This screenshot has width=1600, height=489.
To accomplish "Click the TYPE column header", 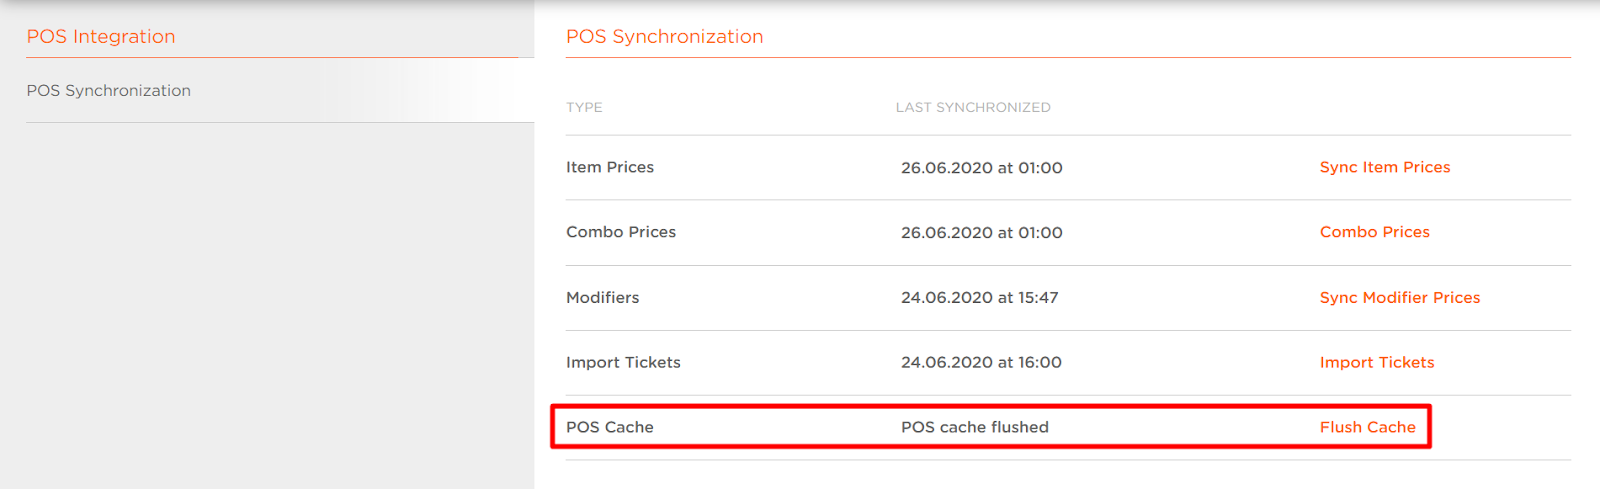I will point(584,107).
